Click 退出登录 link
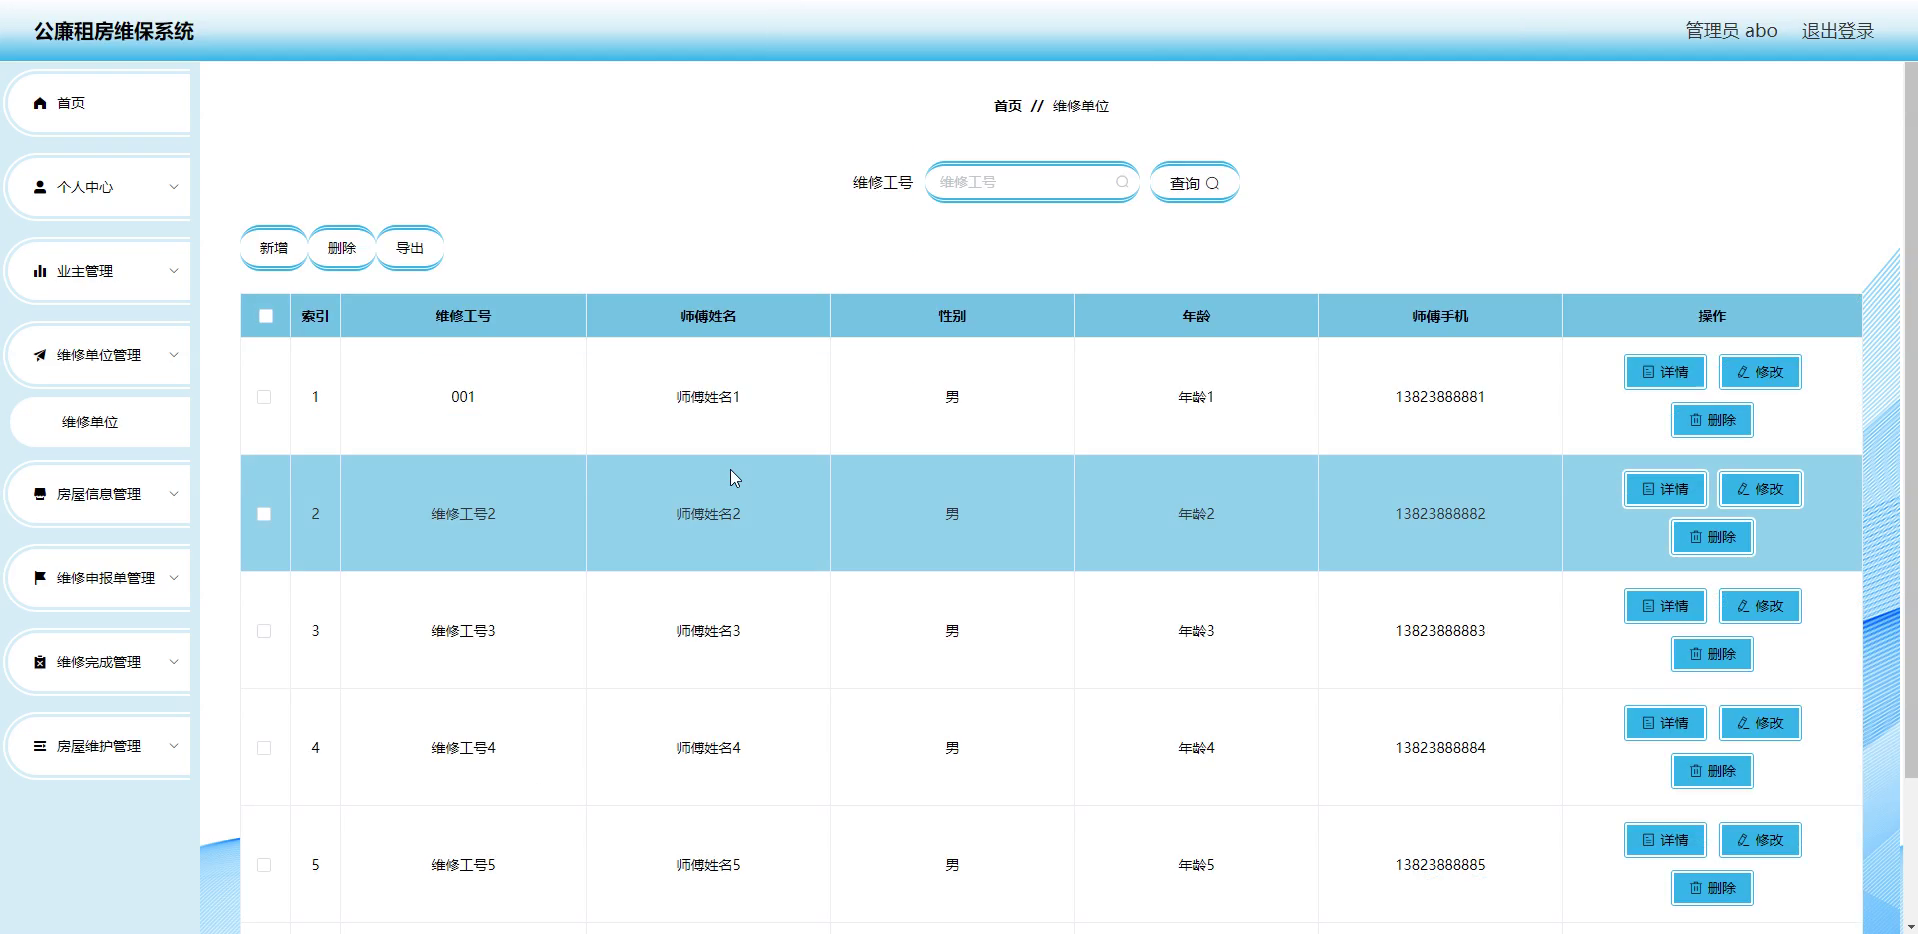 click(x=1837, y=31)
